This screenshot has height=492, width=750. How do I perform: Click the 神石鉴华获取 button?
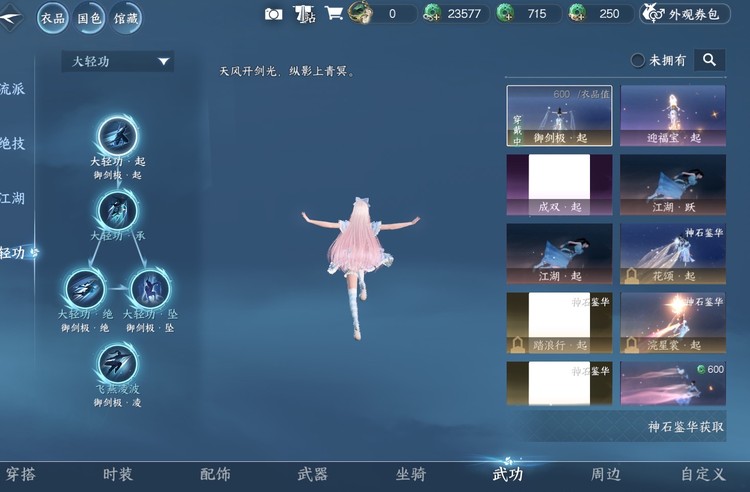click(685, 426)
